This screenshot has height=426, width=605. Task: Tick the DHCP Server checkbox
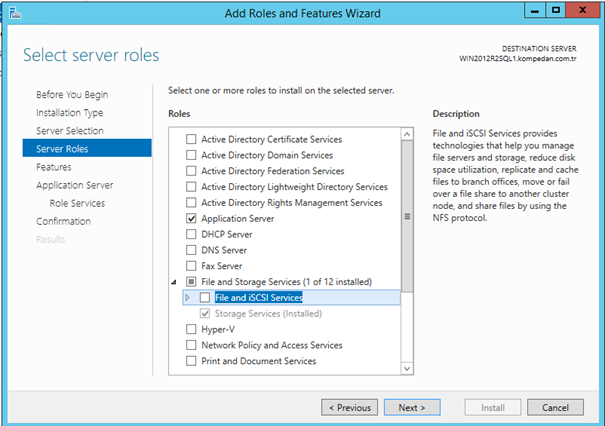192,234
